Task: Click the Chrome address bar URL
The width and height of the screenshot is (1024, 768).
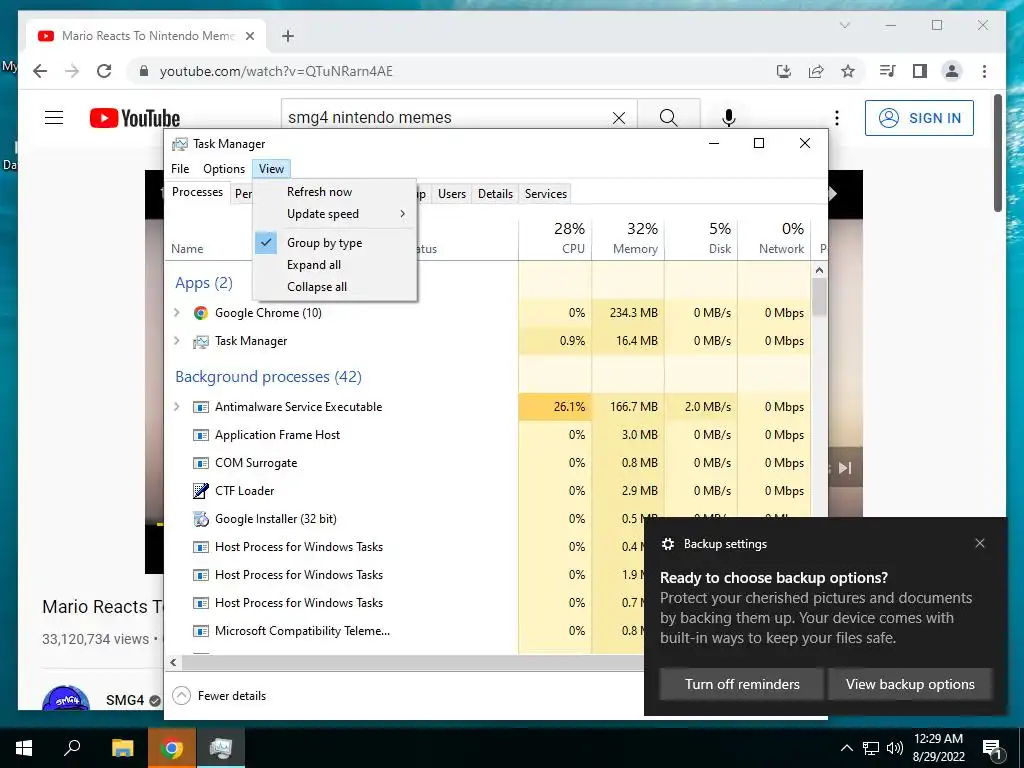Action: click(x=276, y=71)
